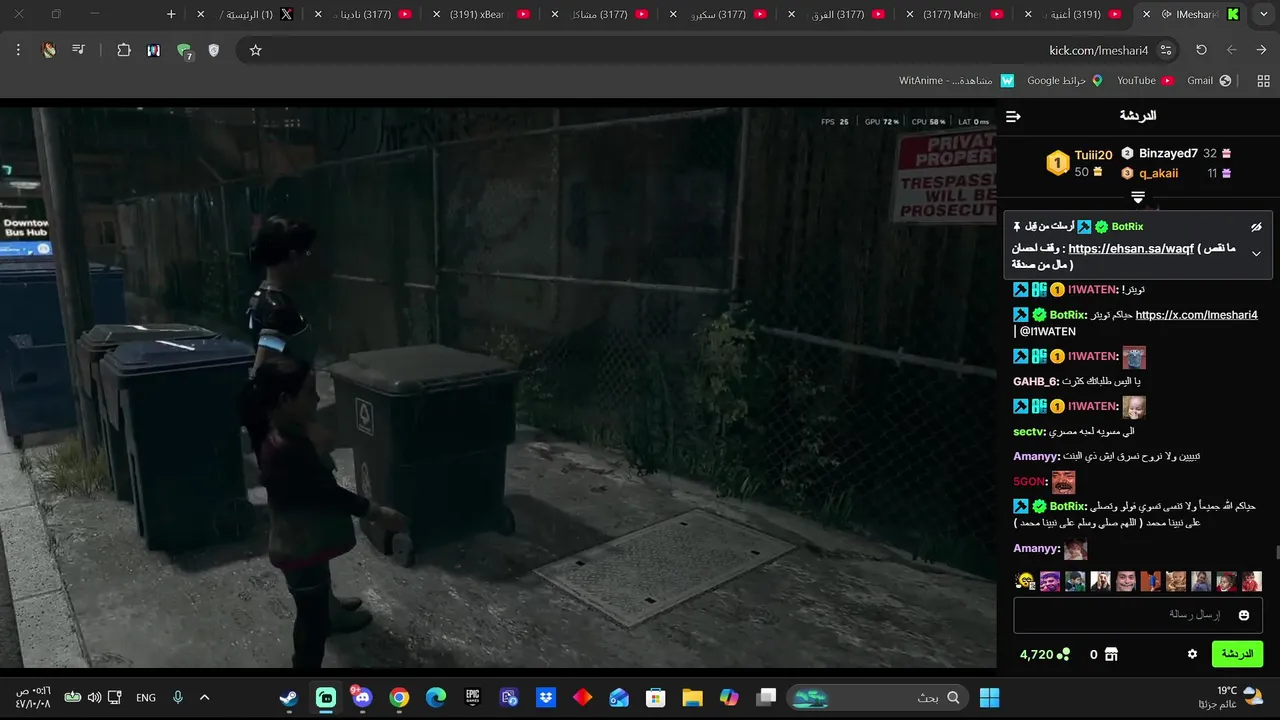Click the taskbar search box
Image resolution: width=1280 pixels, height=720 pixels.
click(878, 697)
